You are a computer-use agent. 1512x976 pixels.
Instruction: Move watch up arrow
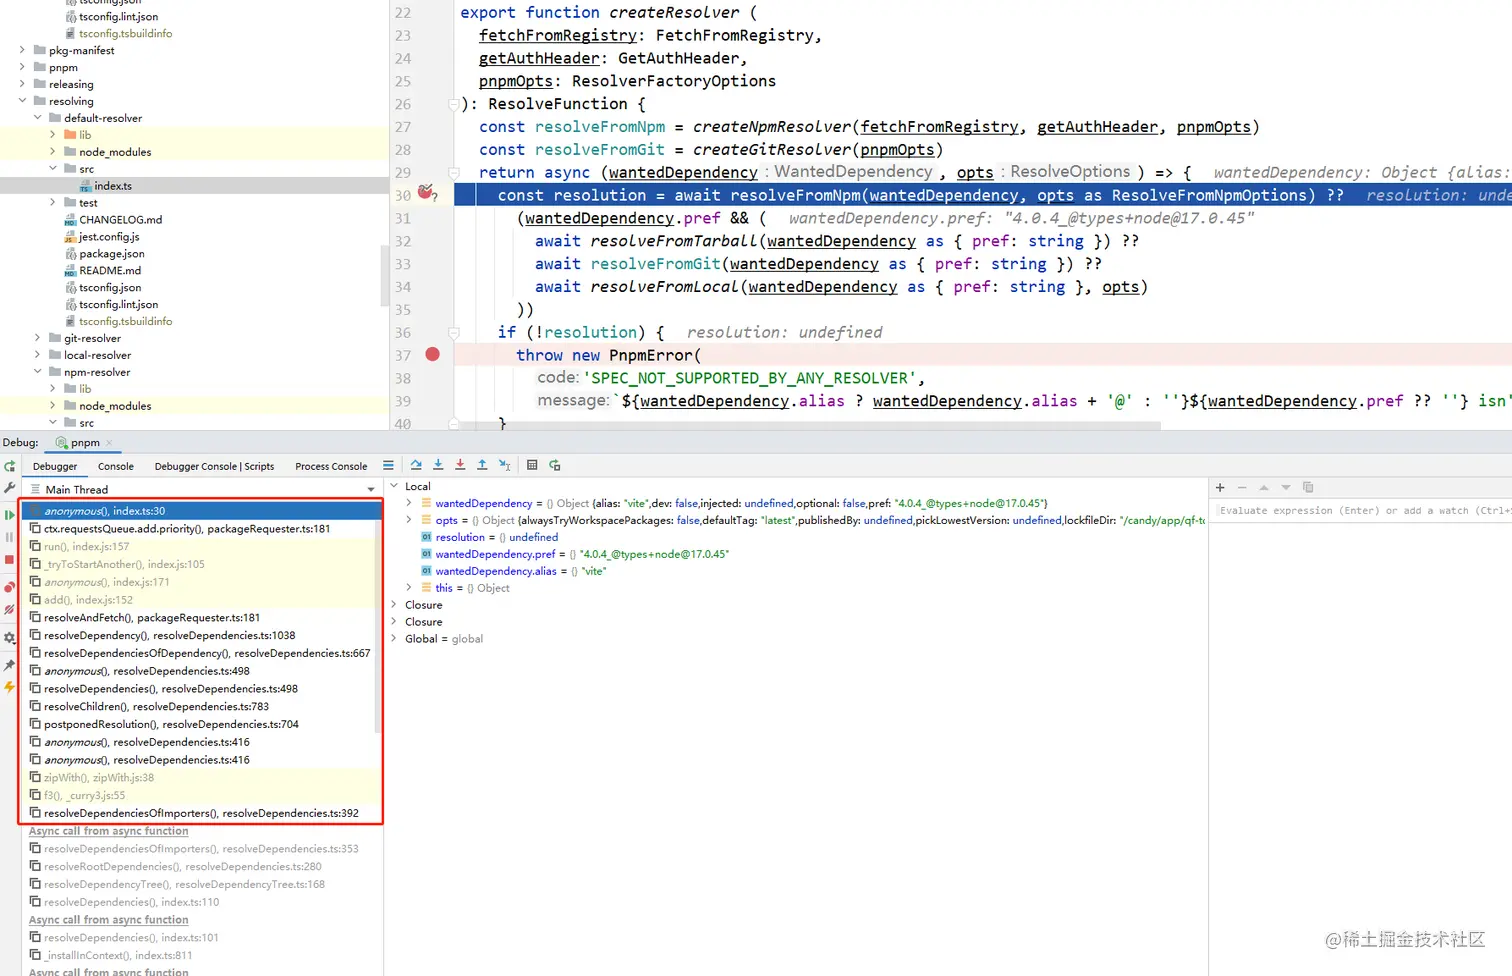click(1264, 488)
